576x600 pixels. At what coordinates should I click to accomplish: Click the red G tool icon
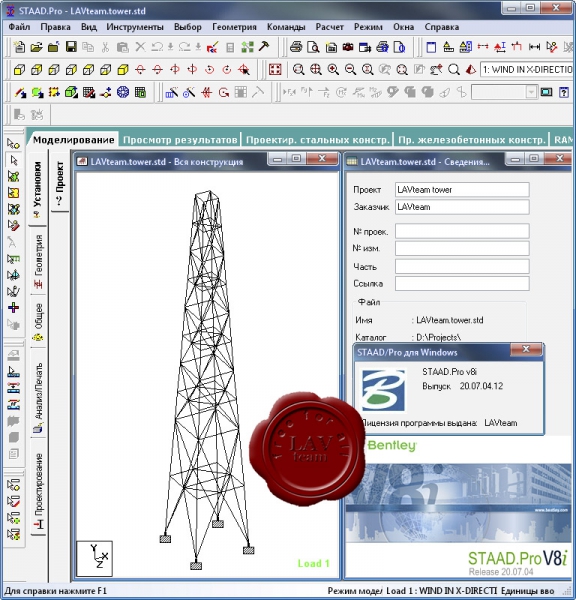(224, 92)
